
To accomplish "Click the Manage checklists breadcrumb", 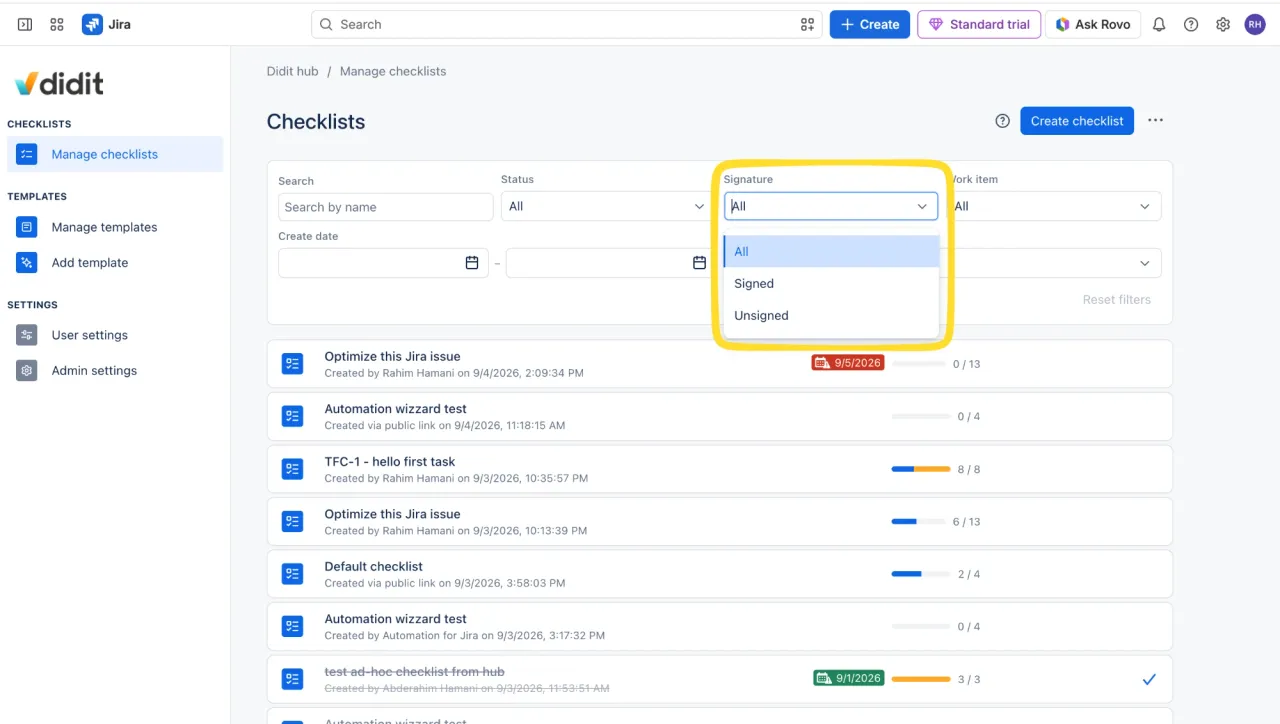I will point(393,72).
